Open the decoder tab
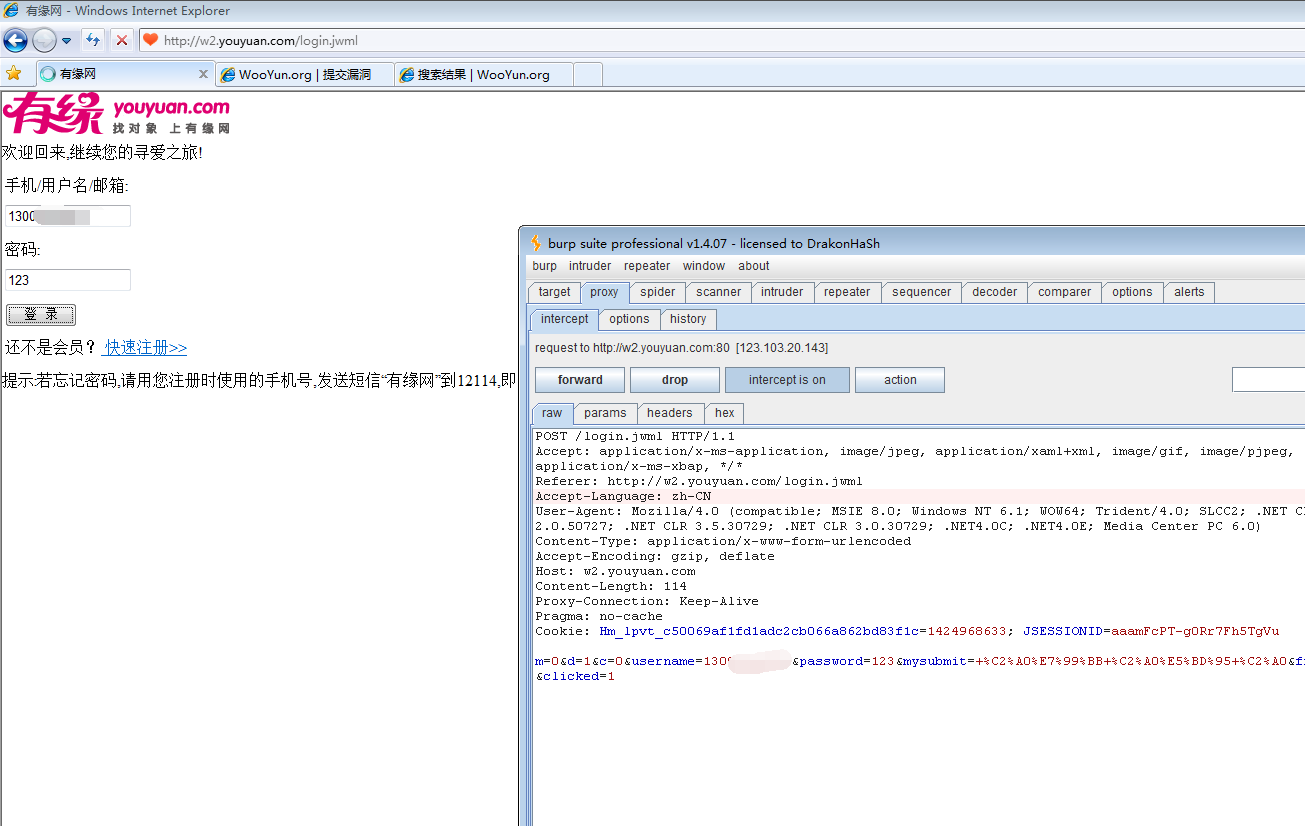 pyautogui.click(x=995, y=292)
